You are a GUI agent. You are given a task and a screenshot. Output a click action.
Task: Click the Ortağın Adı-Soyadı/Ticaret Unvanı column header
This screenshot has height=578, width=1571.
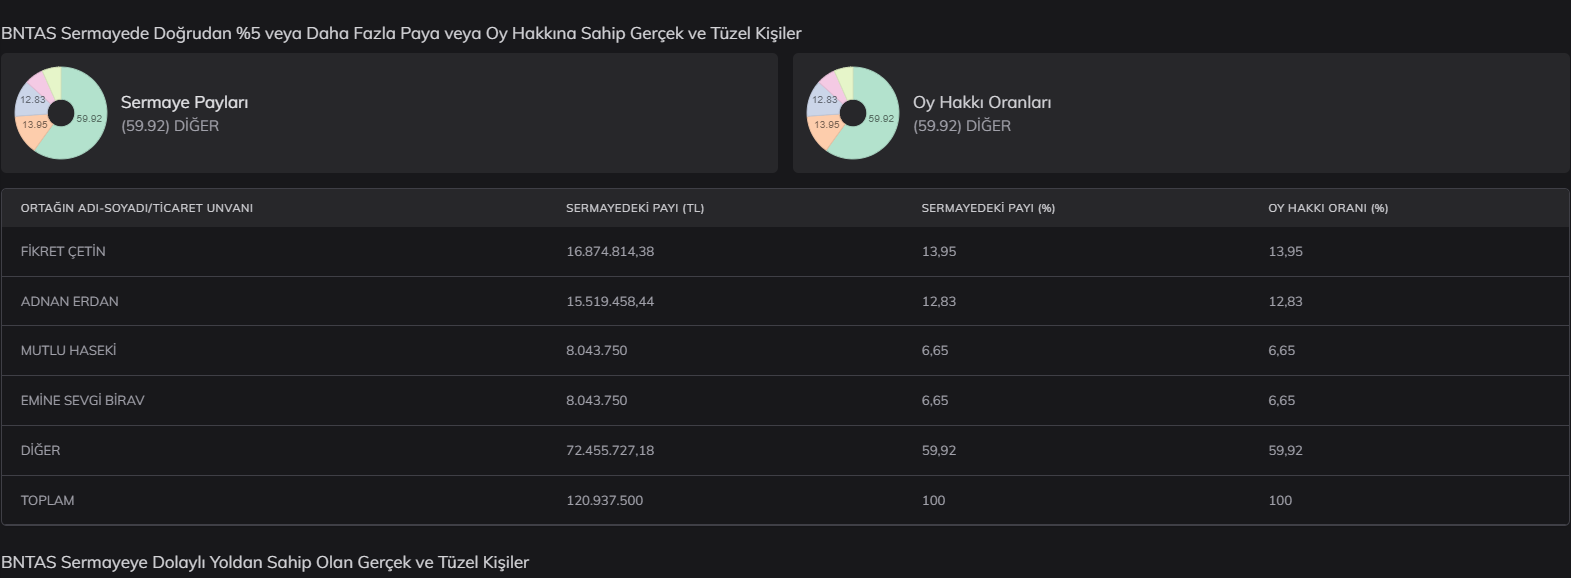(x=136, y=208)
